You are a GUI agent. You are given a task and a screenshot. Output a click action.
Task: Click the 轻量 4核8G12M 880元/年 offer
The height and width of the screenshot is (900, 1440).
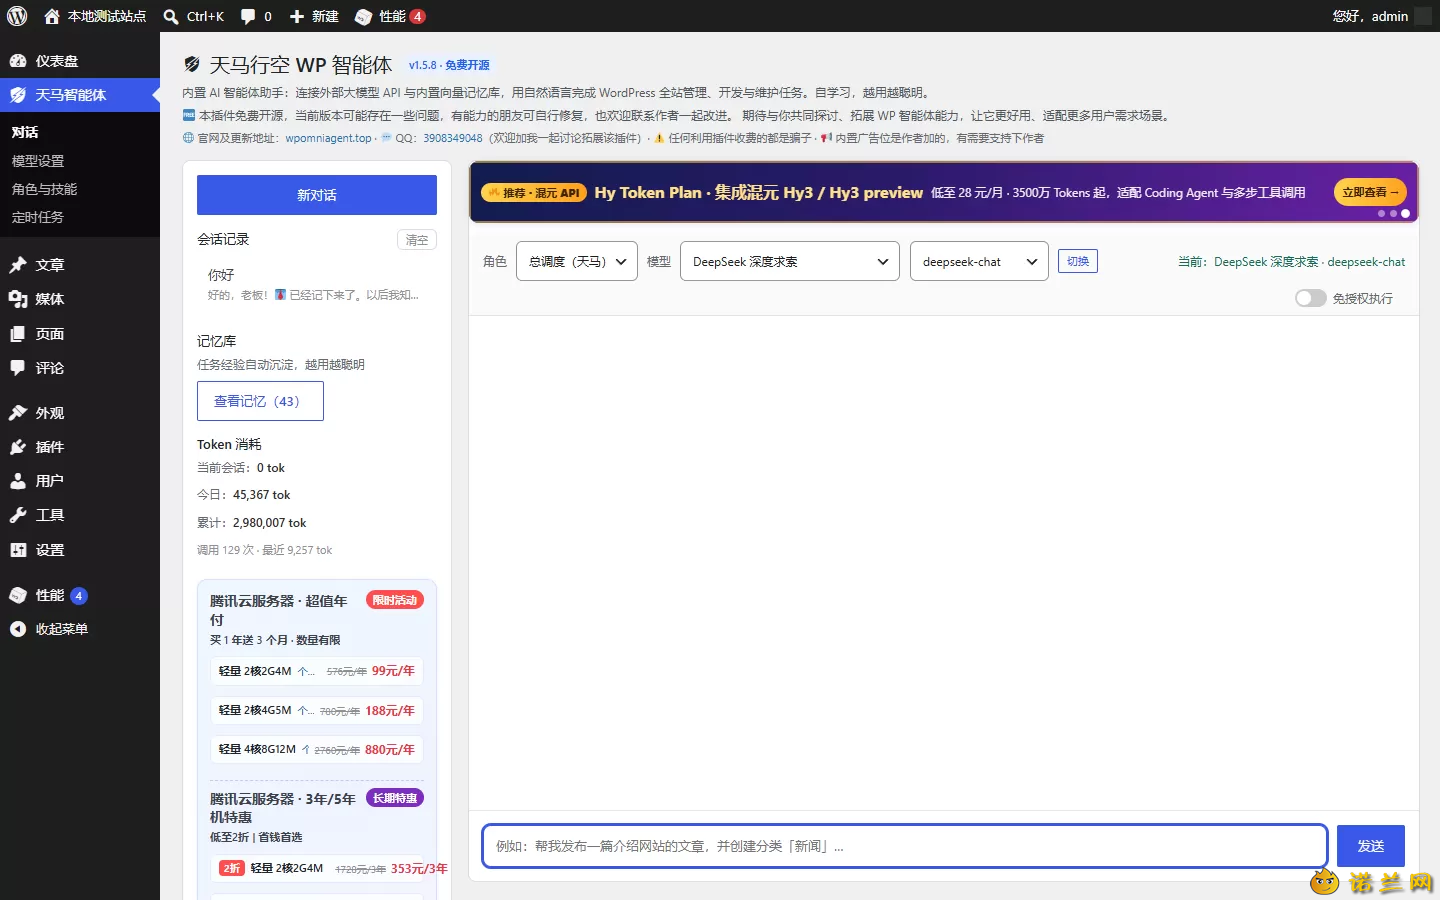[x=317, y=749]
